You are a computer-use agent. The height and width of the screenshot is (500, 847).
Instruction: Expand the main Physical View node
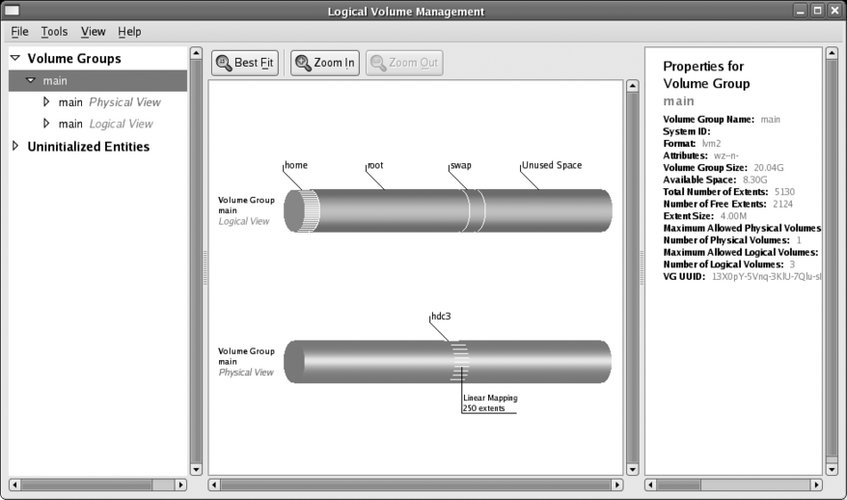tap(46, 102)
